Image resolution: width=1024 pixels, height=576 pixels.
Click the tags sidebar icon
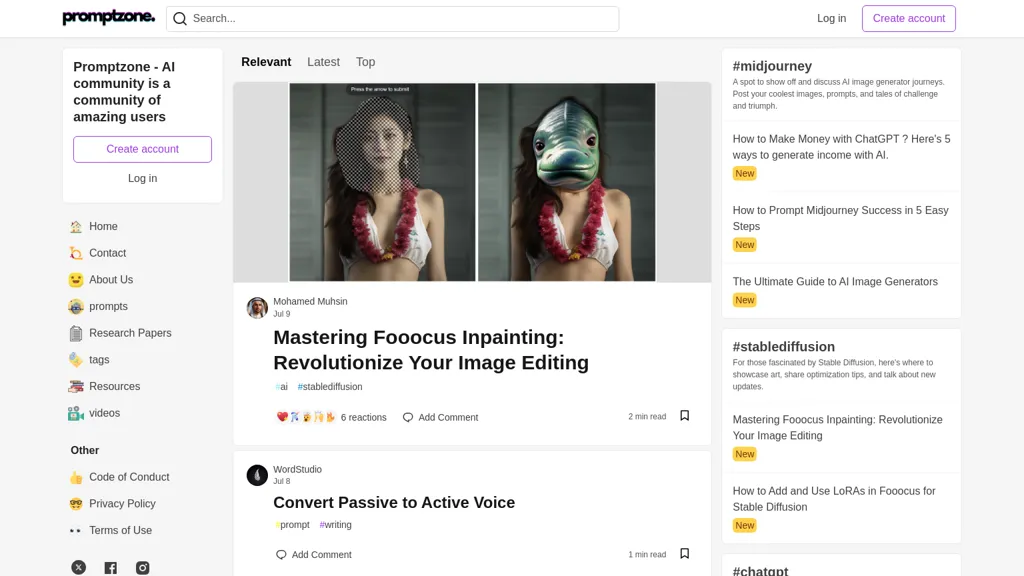[x=76, y=360]
